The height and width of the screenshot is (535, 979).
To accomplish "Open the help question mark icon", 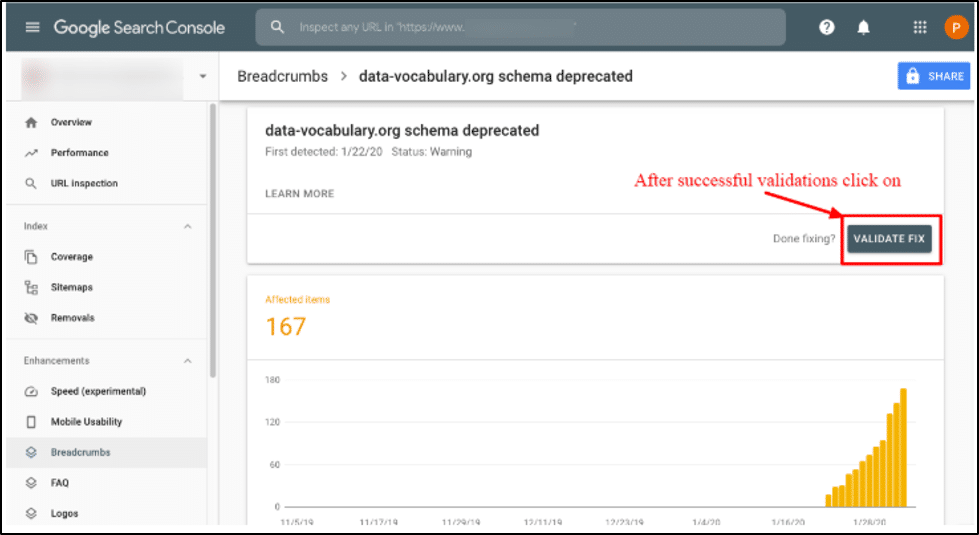I will [827, 27].
